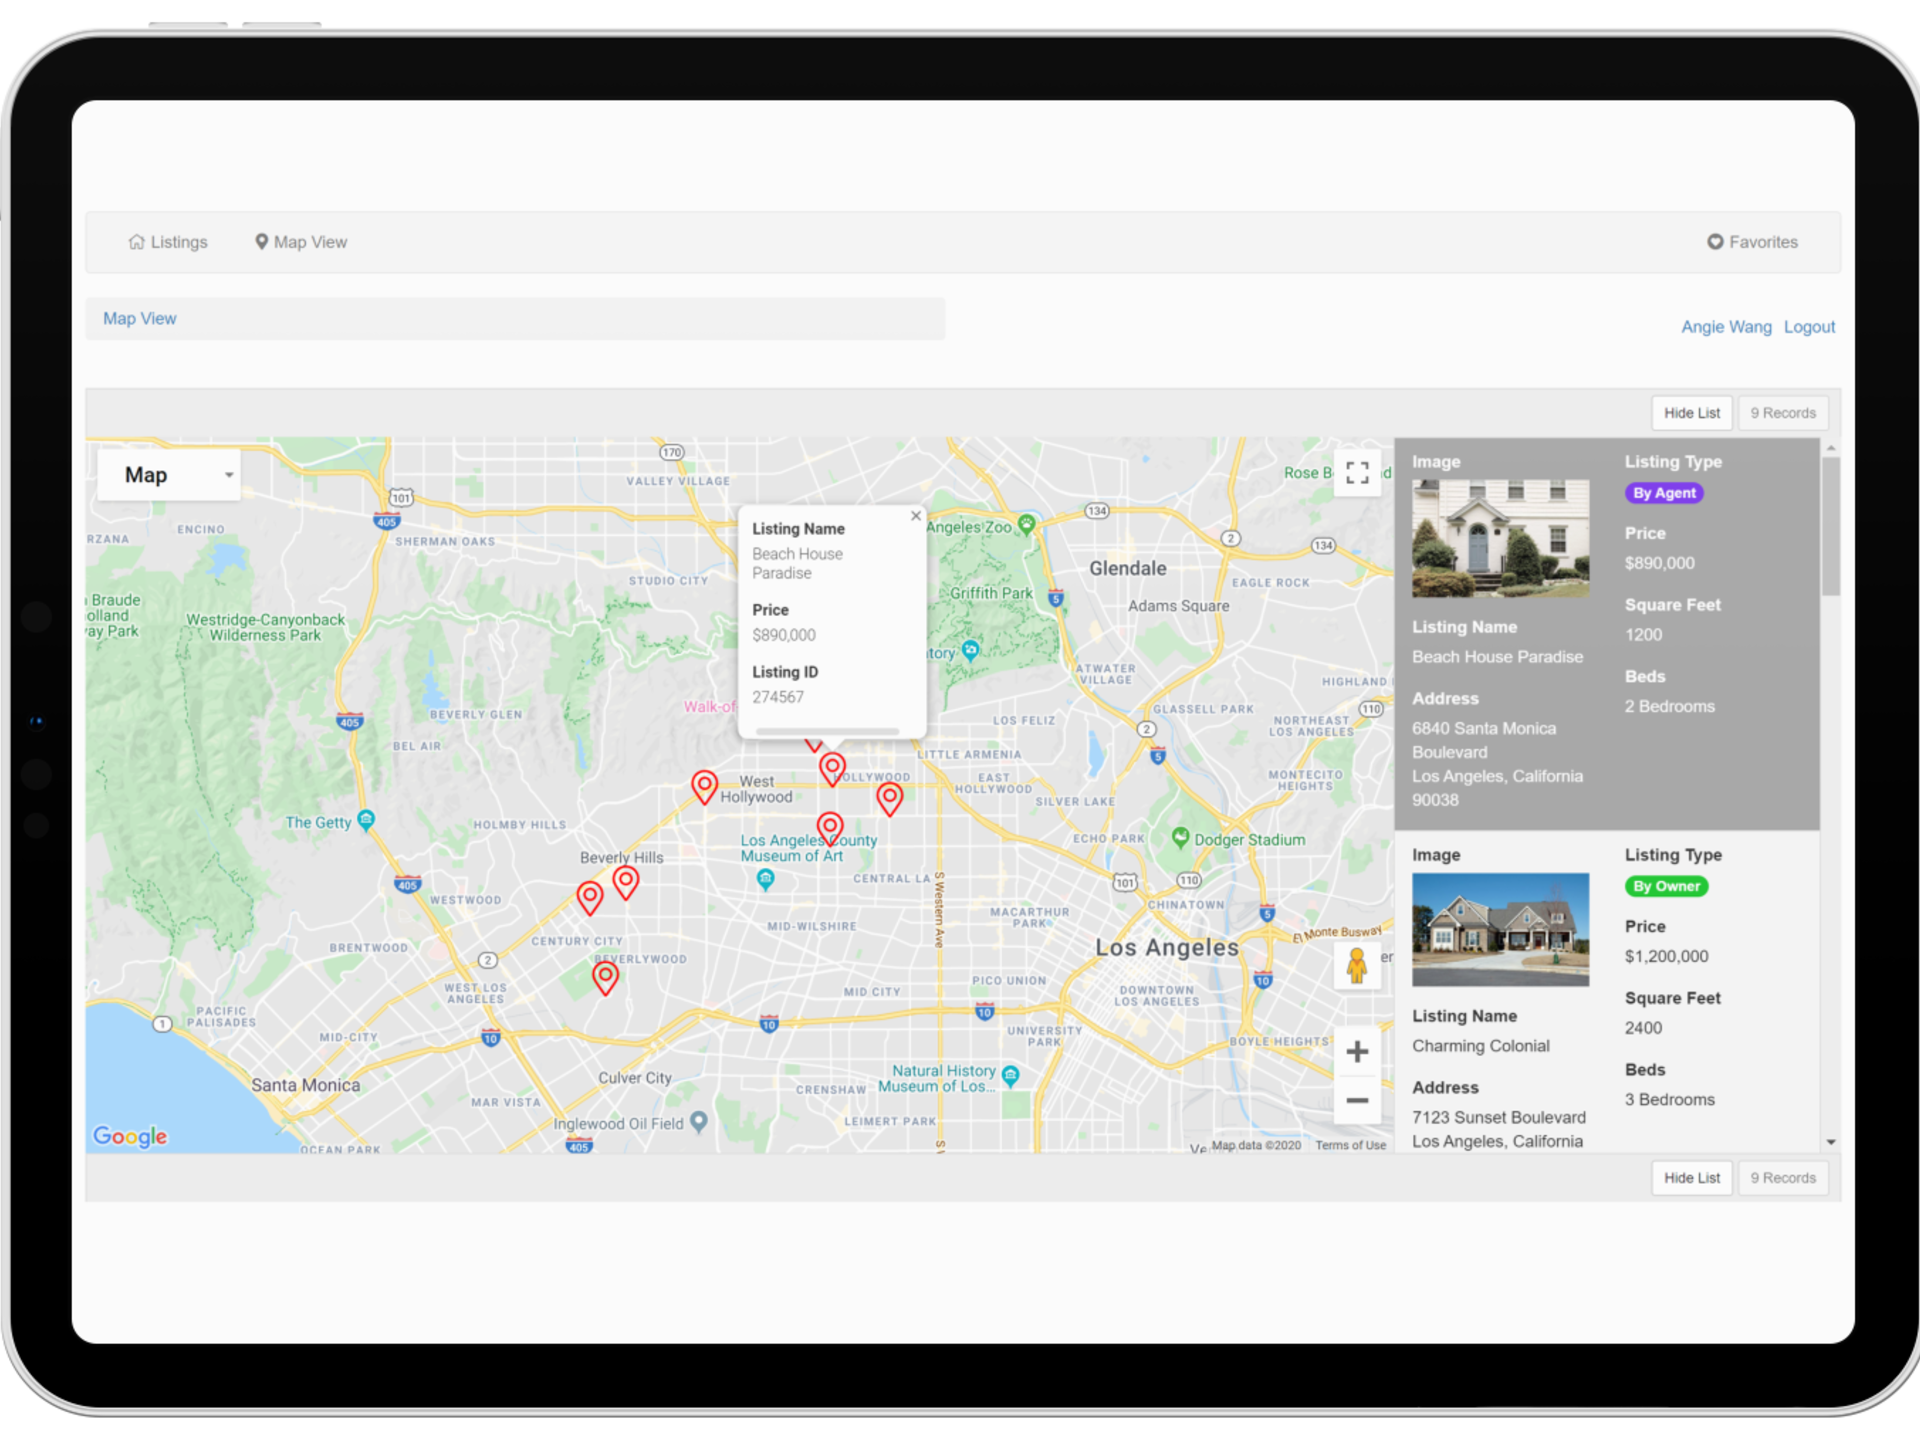Image resolution: width=1920 pixels, height=1440 pixels.
Task: Click the Glendale label on map
Action: pos(1127,568)
